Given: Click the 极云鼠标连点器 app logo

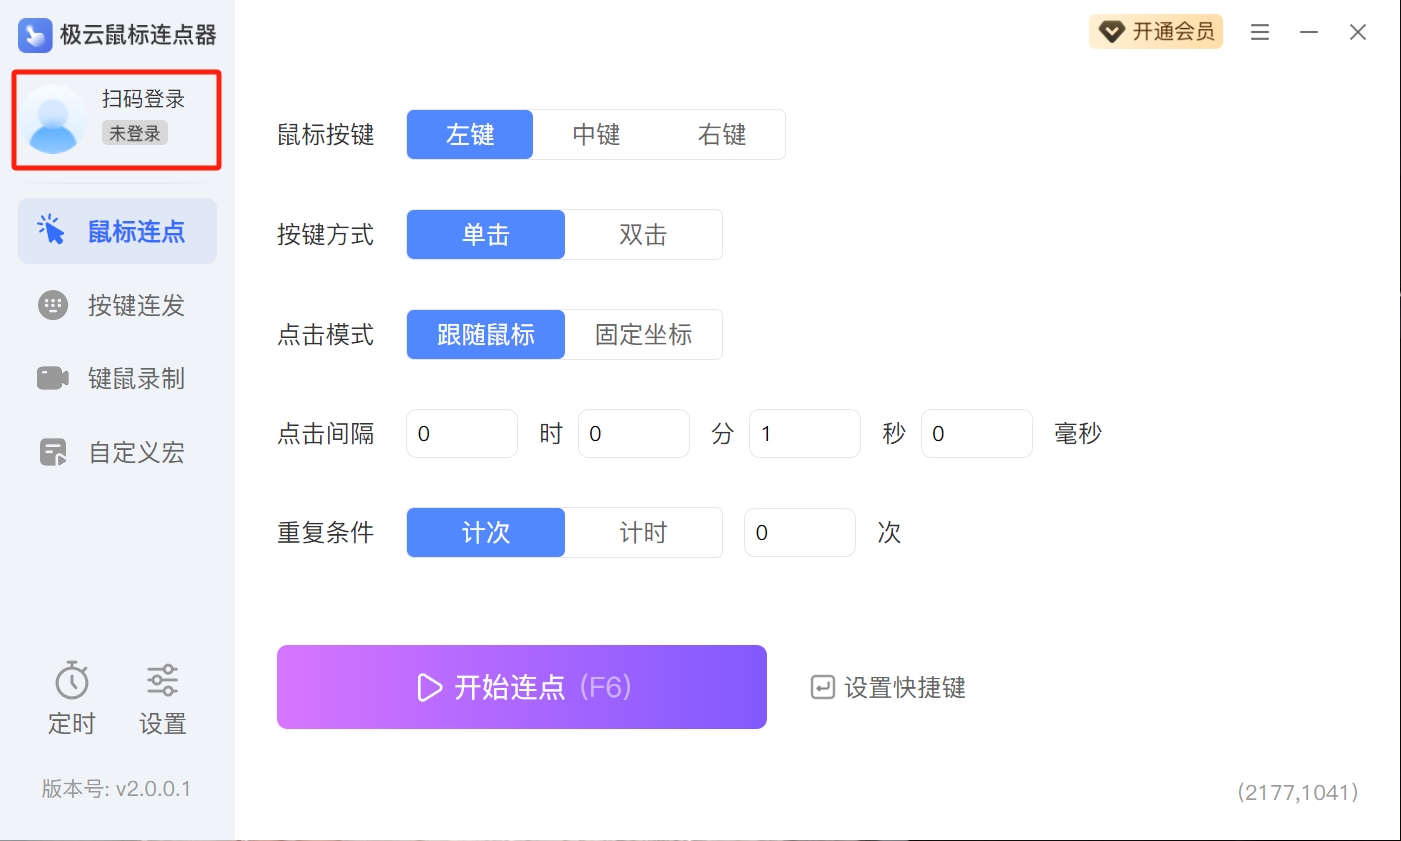Looking at the screenshot, I should (x=35, y=35).
